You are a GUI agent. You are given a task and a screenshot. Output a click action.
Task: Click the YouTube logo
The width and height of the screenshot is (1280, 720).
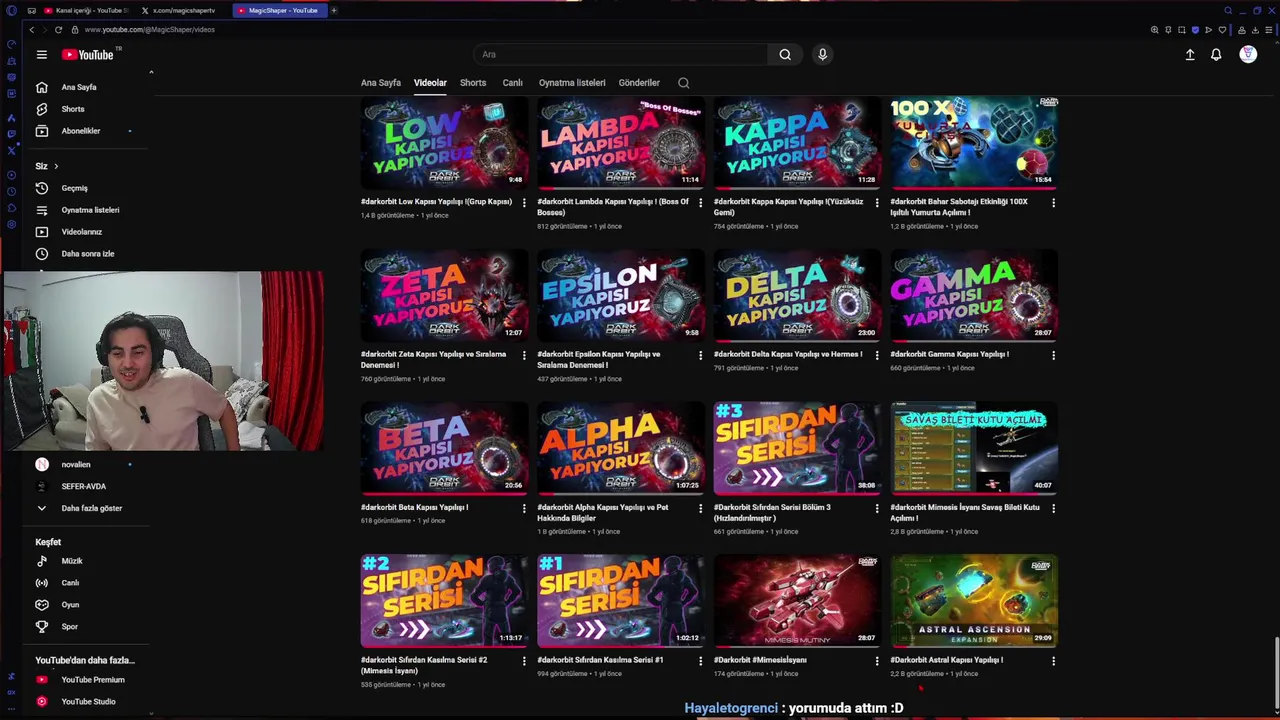pyautogui.click(x=89, y=55)
